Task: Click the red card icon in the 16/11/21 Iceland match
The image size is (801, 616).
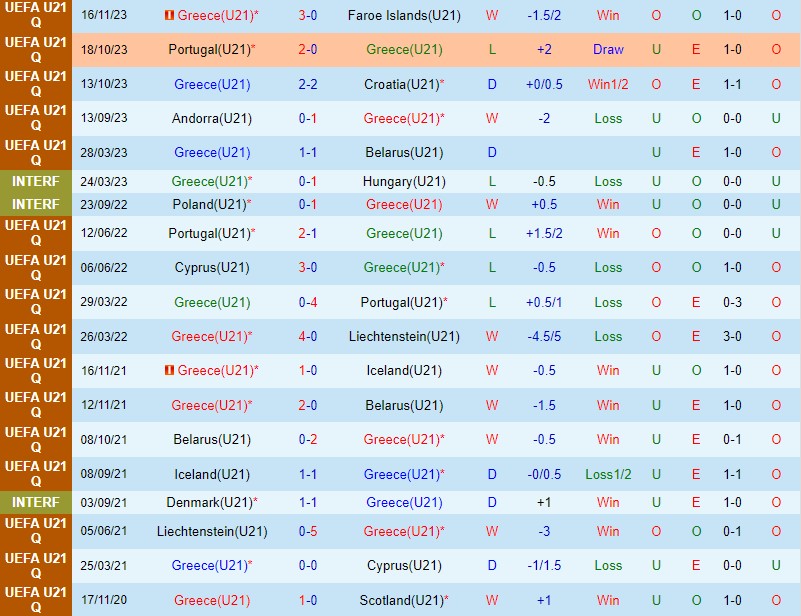Action: click(x=169, y=371)
